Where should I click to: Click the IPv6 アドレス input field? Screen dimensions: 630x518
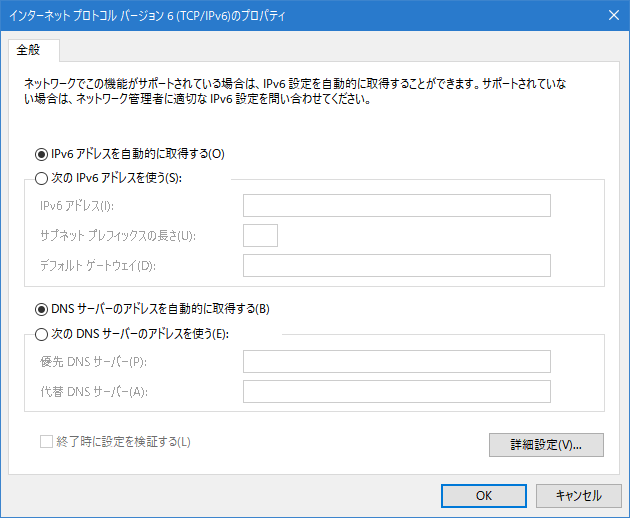tap(397, 206)
